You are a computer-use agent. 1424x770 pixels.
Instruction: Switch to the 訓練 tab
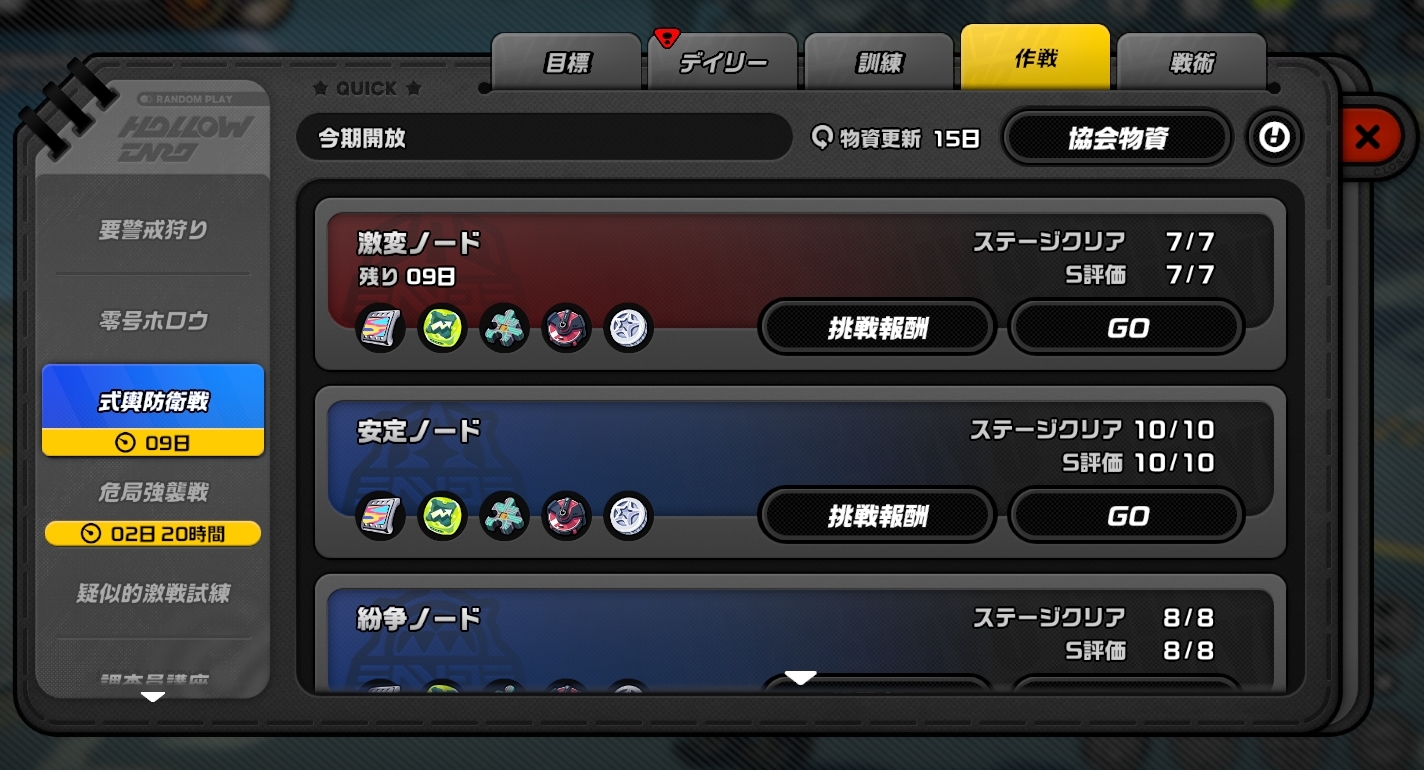click(880, 62)
